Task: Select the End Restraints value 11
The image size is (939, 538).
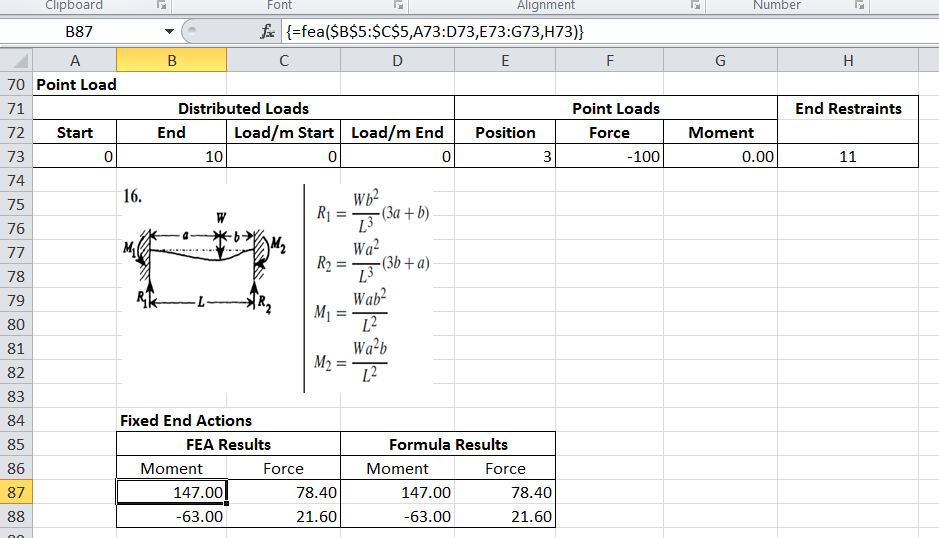Action: point(848,157)
